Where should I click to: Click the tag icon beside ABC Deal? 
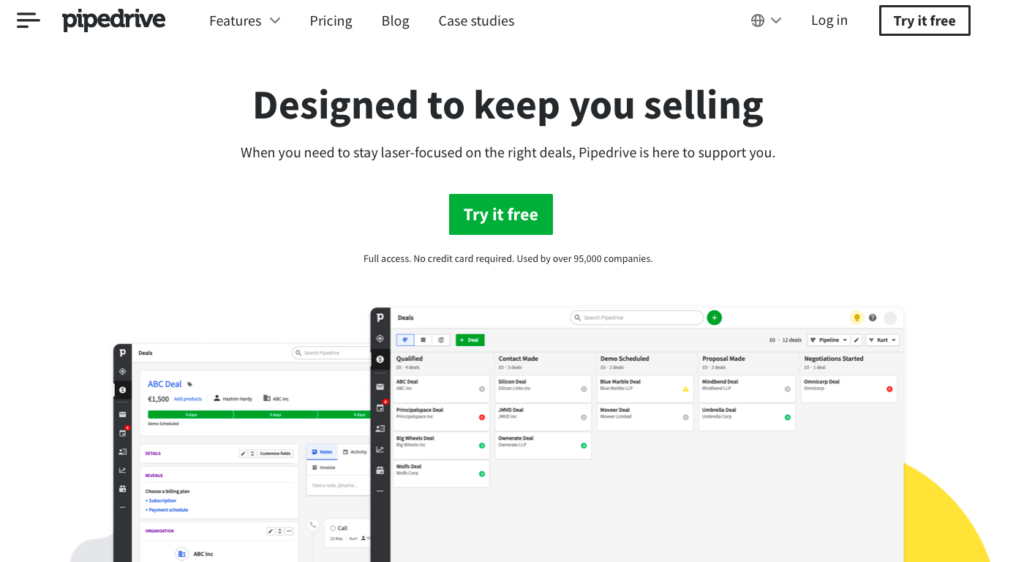click(190, 384)
